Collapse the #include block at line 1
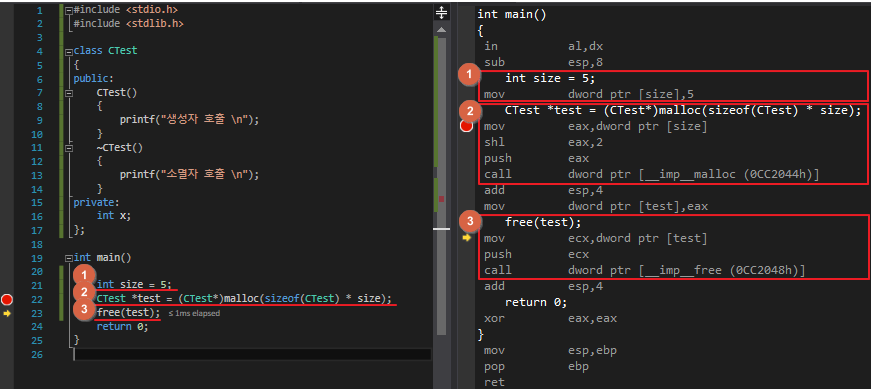The height and width of the screenshot is (389, 871). click(68, 10)
